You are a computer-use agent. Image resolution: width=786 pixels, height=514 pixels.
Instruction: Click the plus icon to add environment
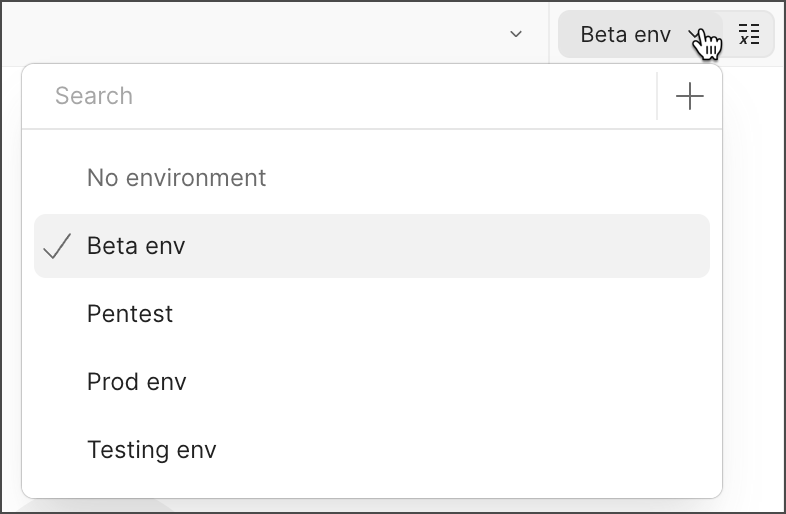coord(690,96)
